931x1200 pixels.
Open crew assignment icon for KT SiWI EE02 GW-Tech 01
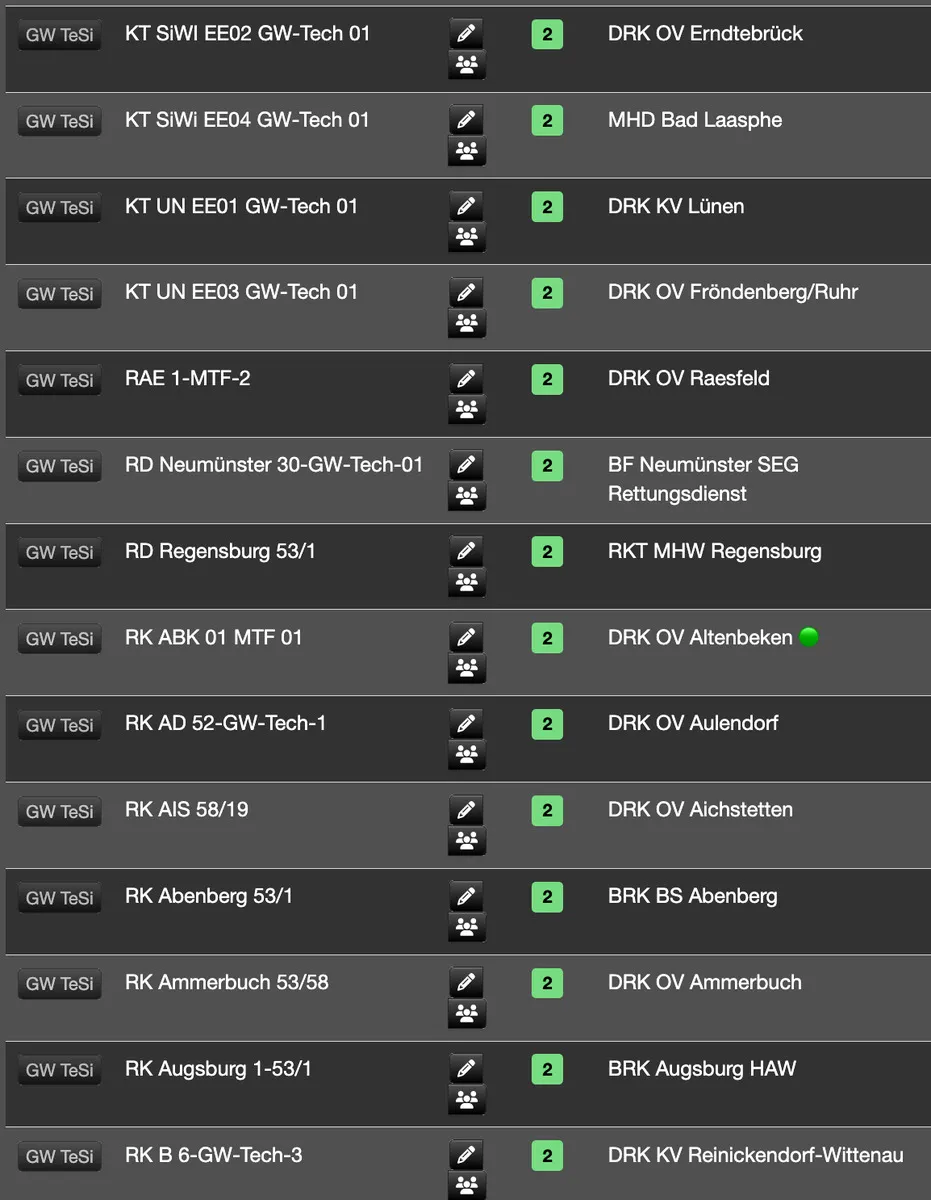coord(465,66)
